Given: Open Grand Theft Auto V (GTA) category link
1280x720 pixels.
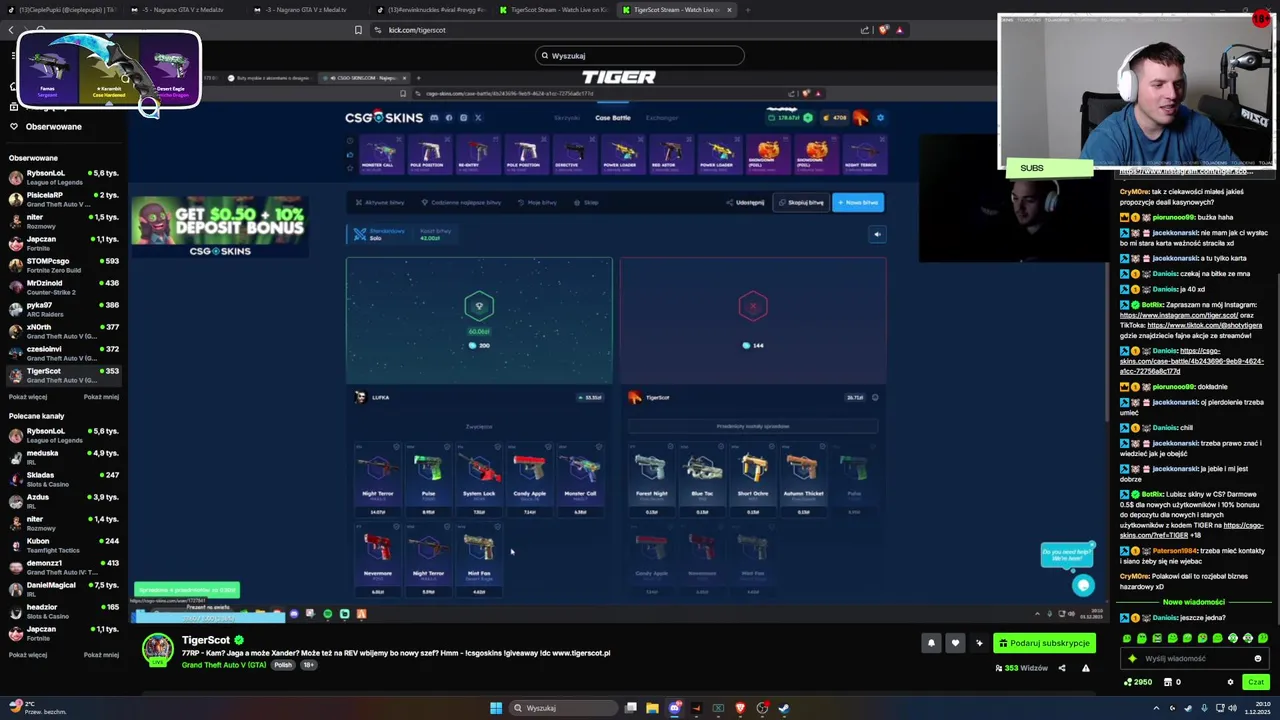Looking at the screenshot, I should point(224,665).
